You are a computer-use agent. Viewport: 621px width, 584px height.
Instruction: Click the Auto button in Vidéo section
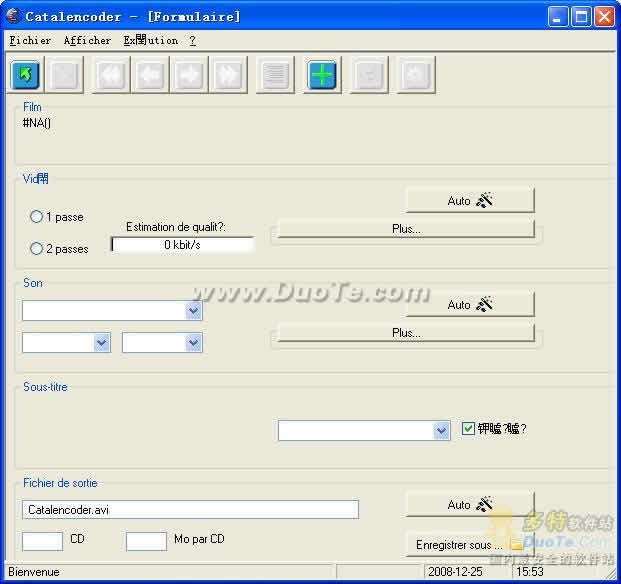pos(470,200)
